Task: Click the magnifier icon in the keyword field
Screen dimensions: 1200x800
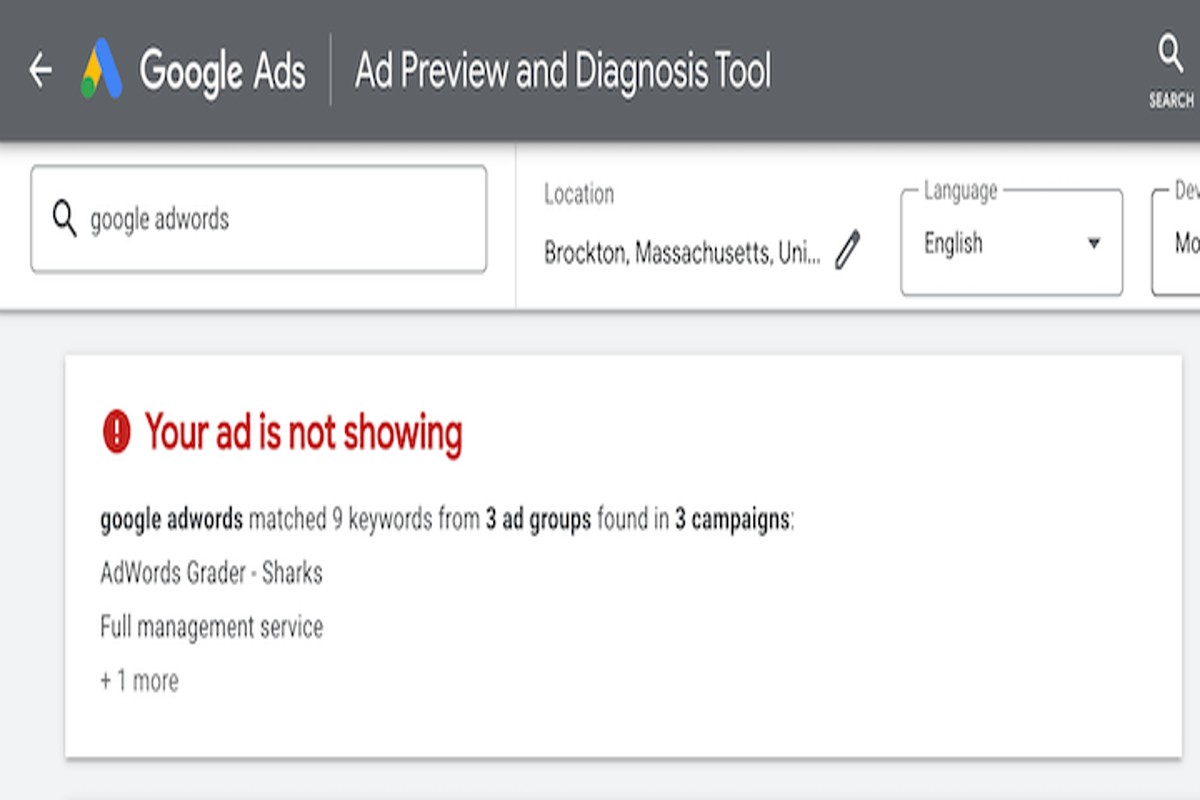Action: pos(64,218)
